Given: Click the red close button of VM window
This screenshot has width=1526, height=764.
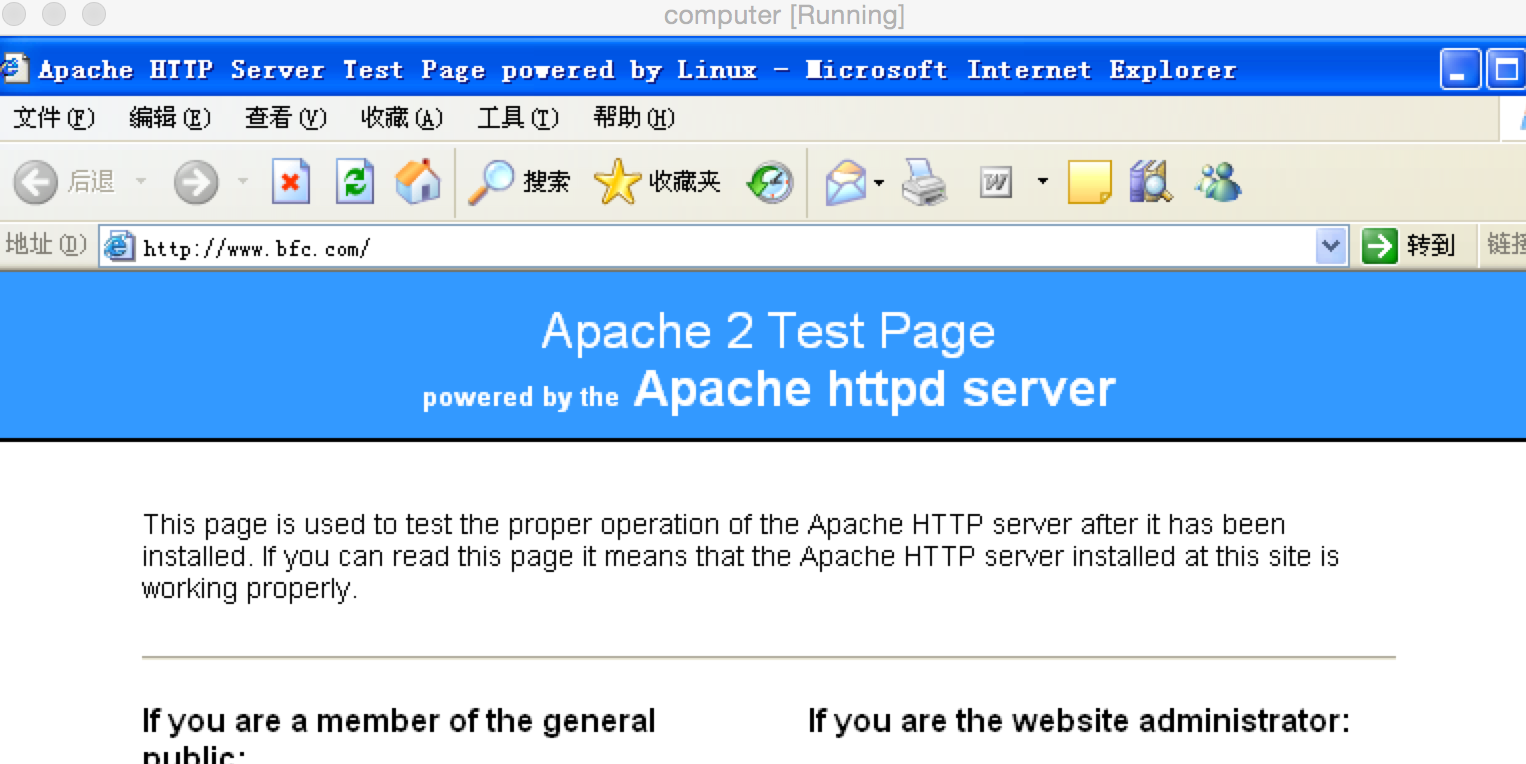Looking at the screenshot, I should (15, 15).
